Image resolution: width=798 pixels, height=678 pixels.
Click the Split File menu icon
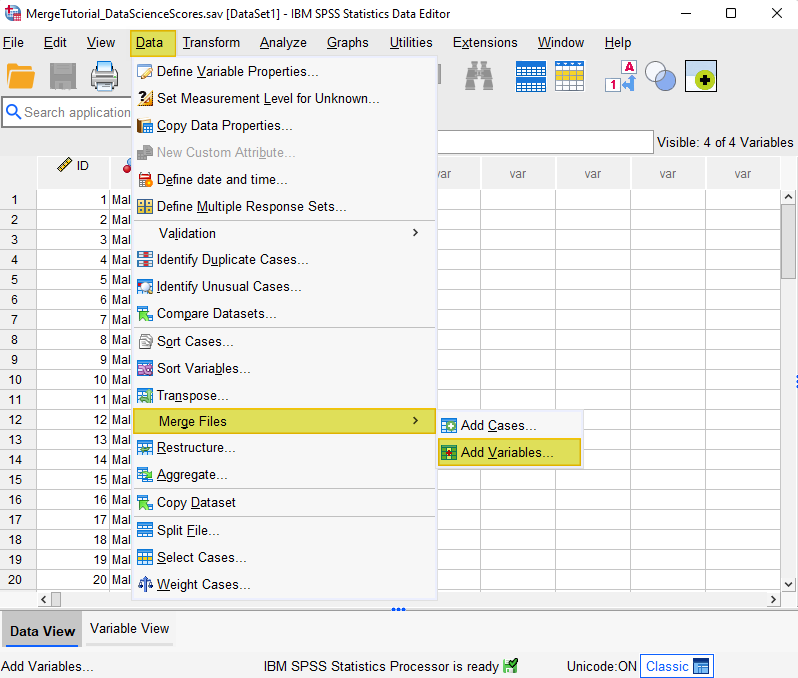pyautogui.click(x=145, y=530)
